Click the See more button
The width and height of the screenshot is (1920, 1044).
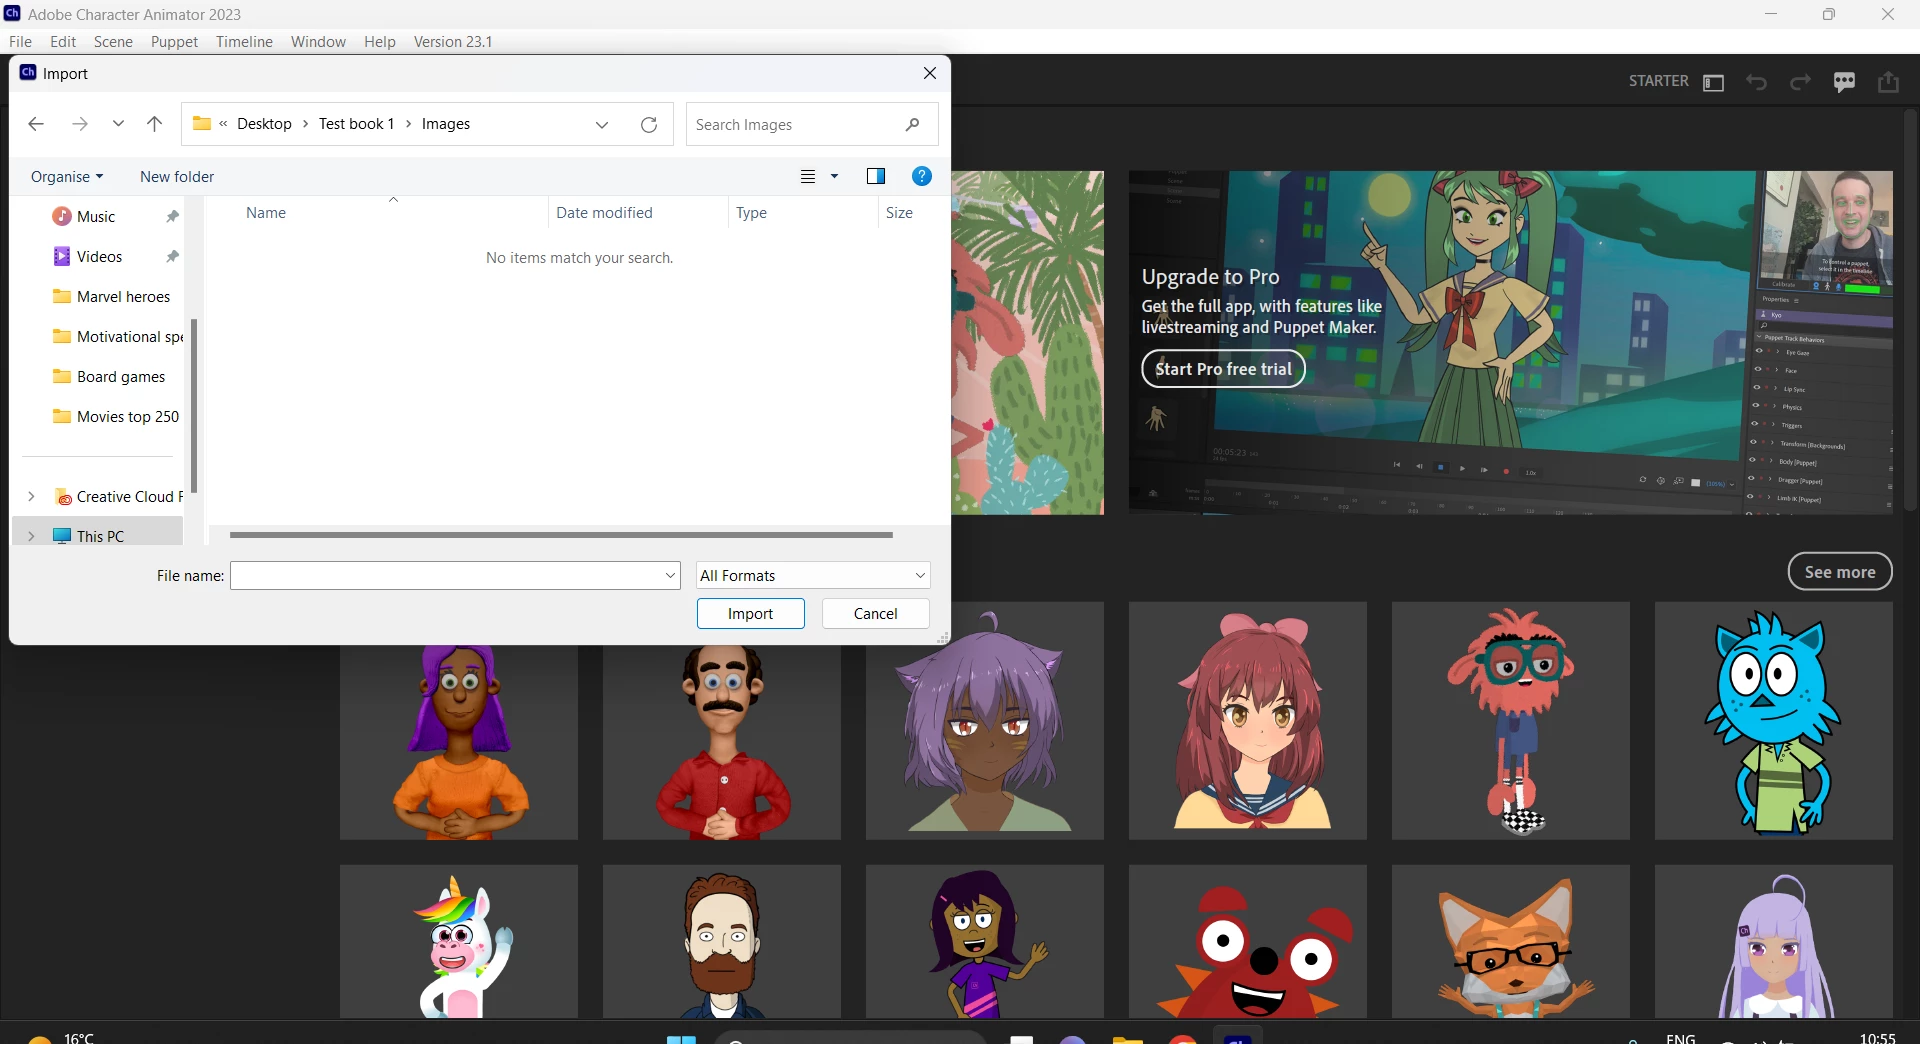[1840, 572]
